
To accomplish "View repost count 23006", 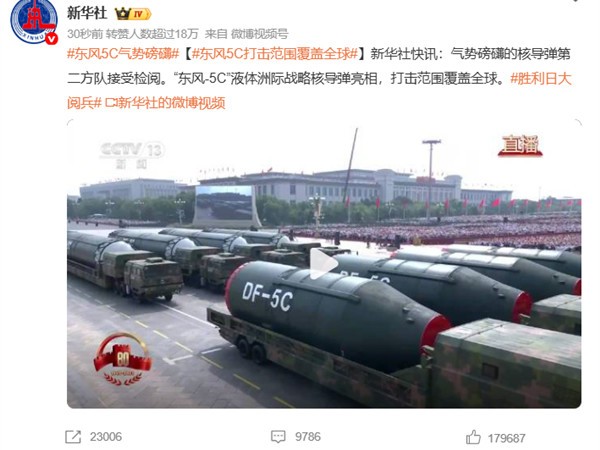I will click(x=106, y=437).
